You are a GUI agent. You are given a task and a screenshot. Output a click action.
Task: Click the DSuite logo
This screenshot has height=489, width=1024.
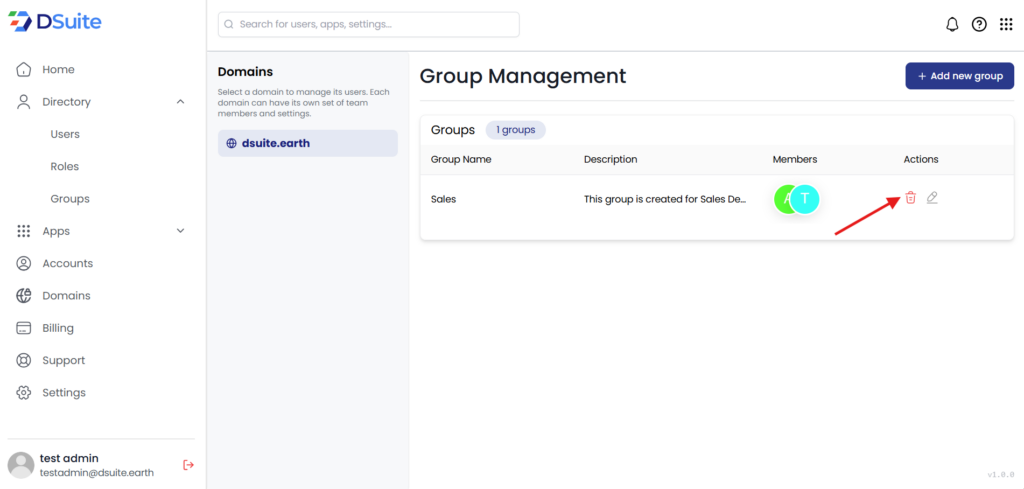(58, 22)
